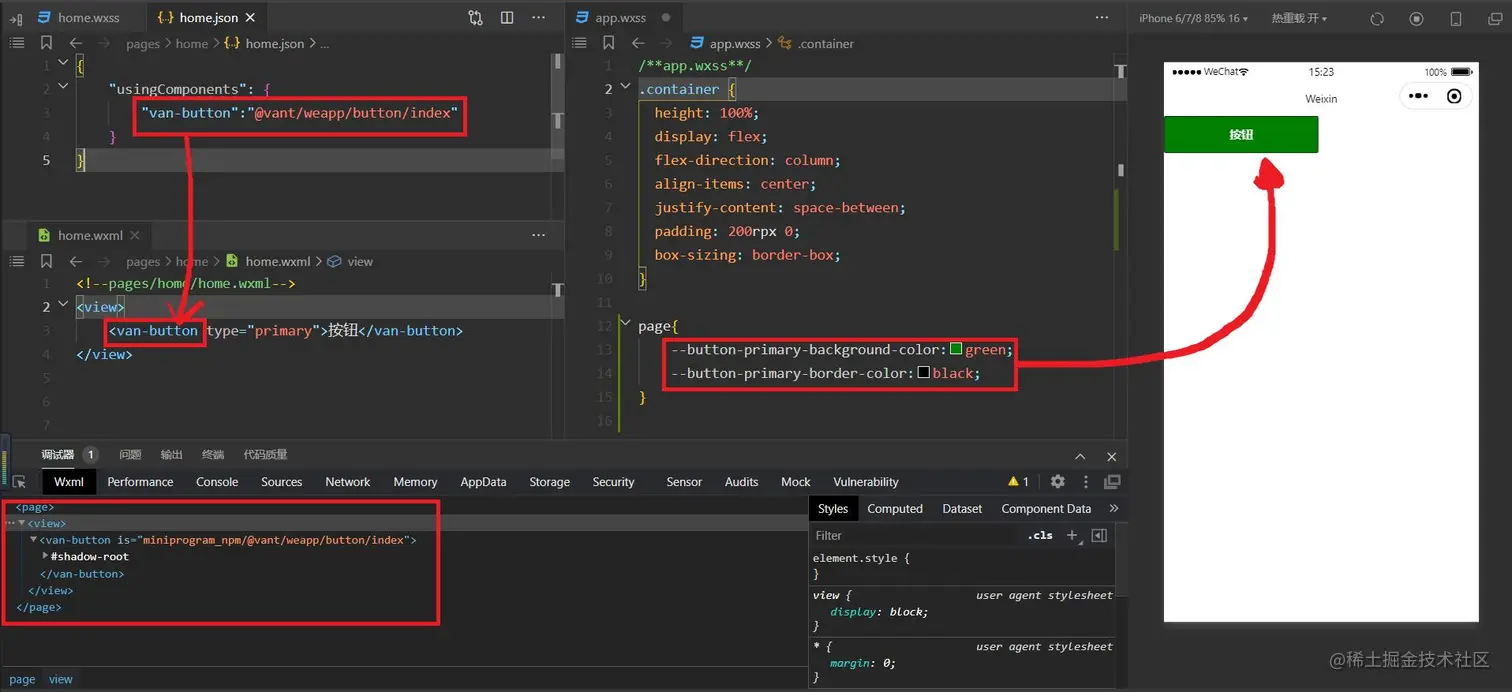Undock the debugger into separate window
This screenshot has width=1512, height=692.
[1112, 482]
